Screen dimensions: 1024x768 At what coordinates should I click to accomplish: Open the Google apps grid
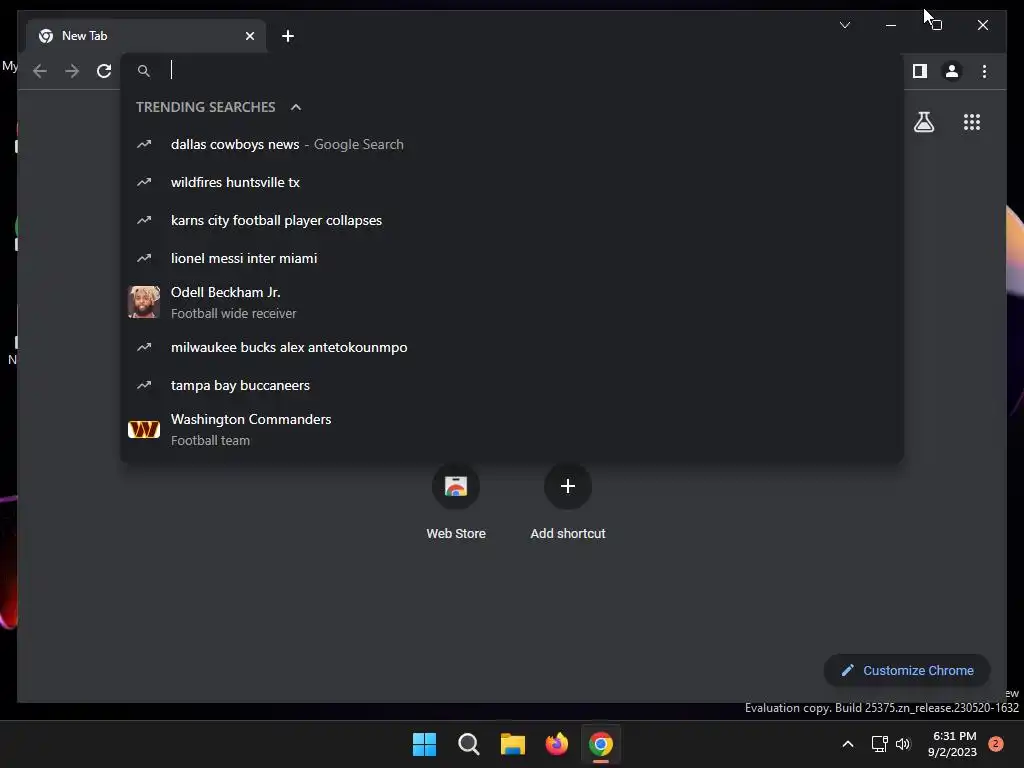(x=972, y=122)
